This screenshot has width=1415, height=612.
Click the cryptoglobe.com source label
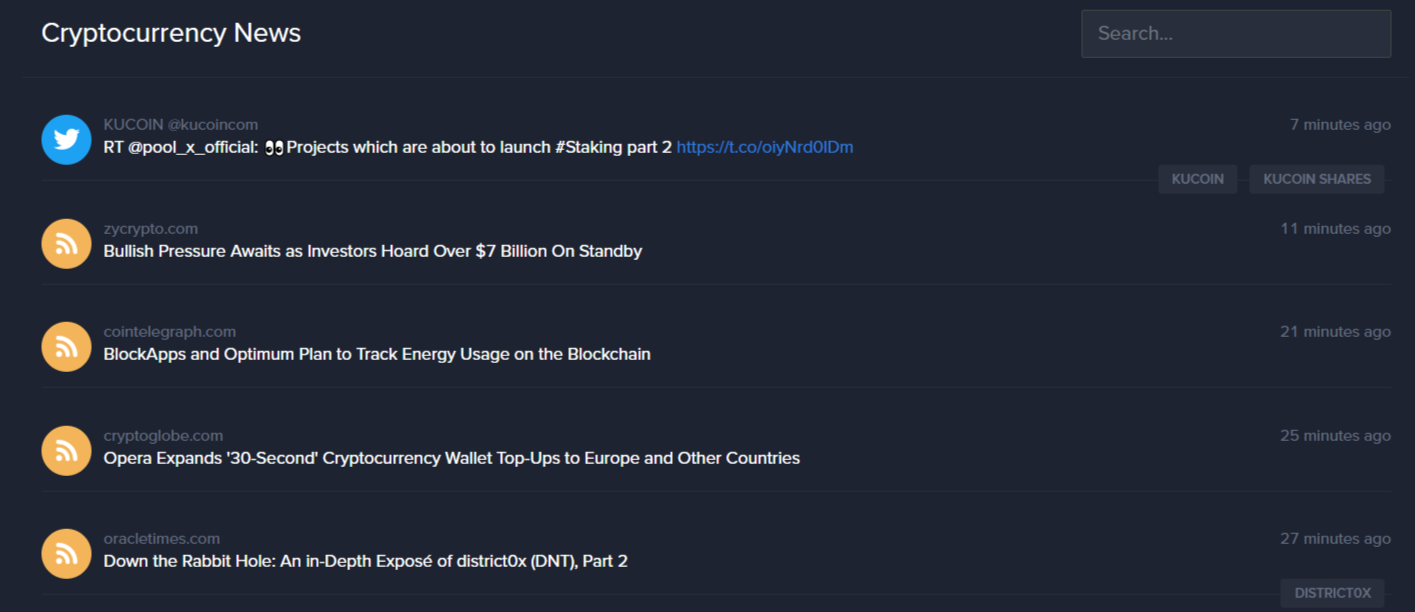tap(163, 436)
